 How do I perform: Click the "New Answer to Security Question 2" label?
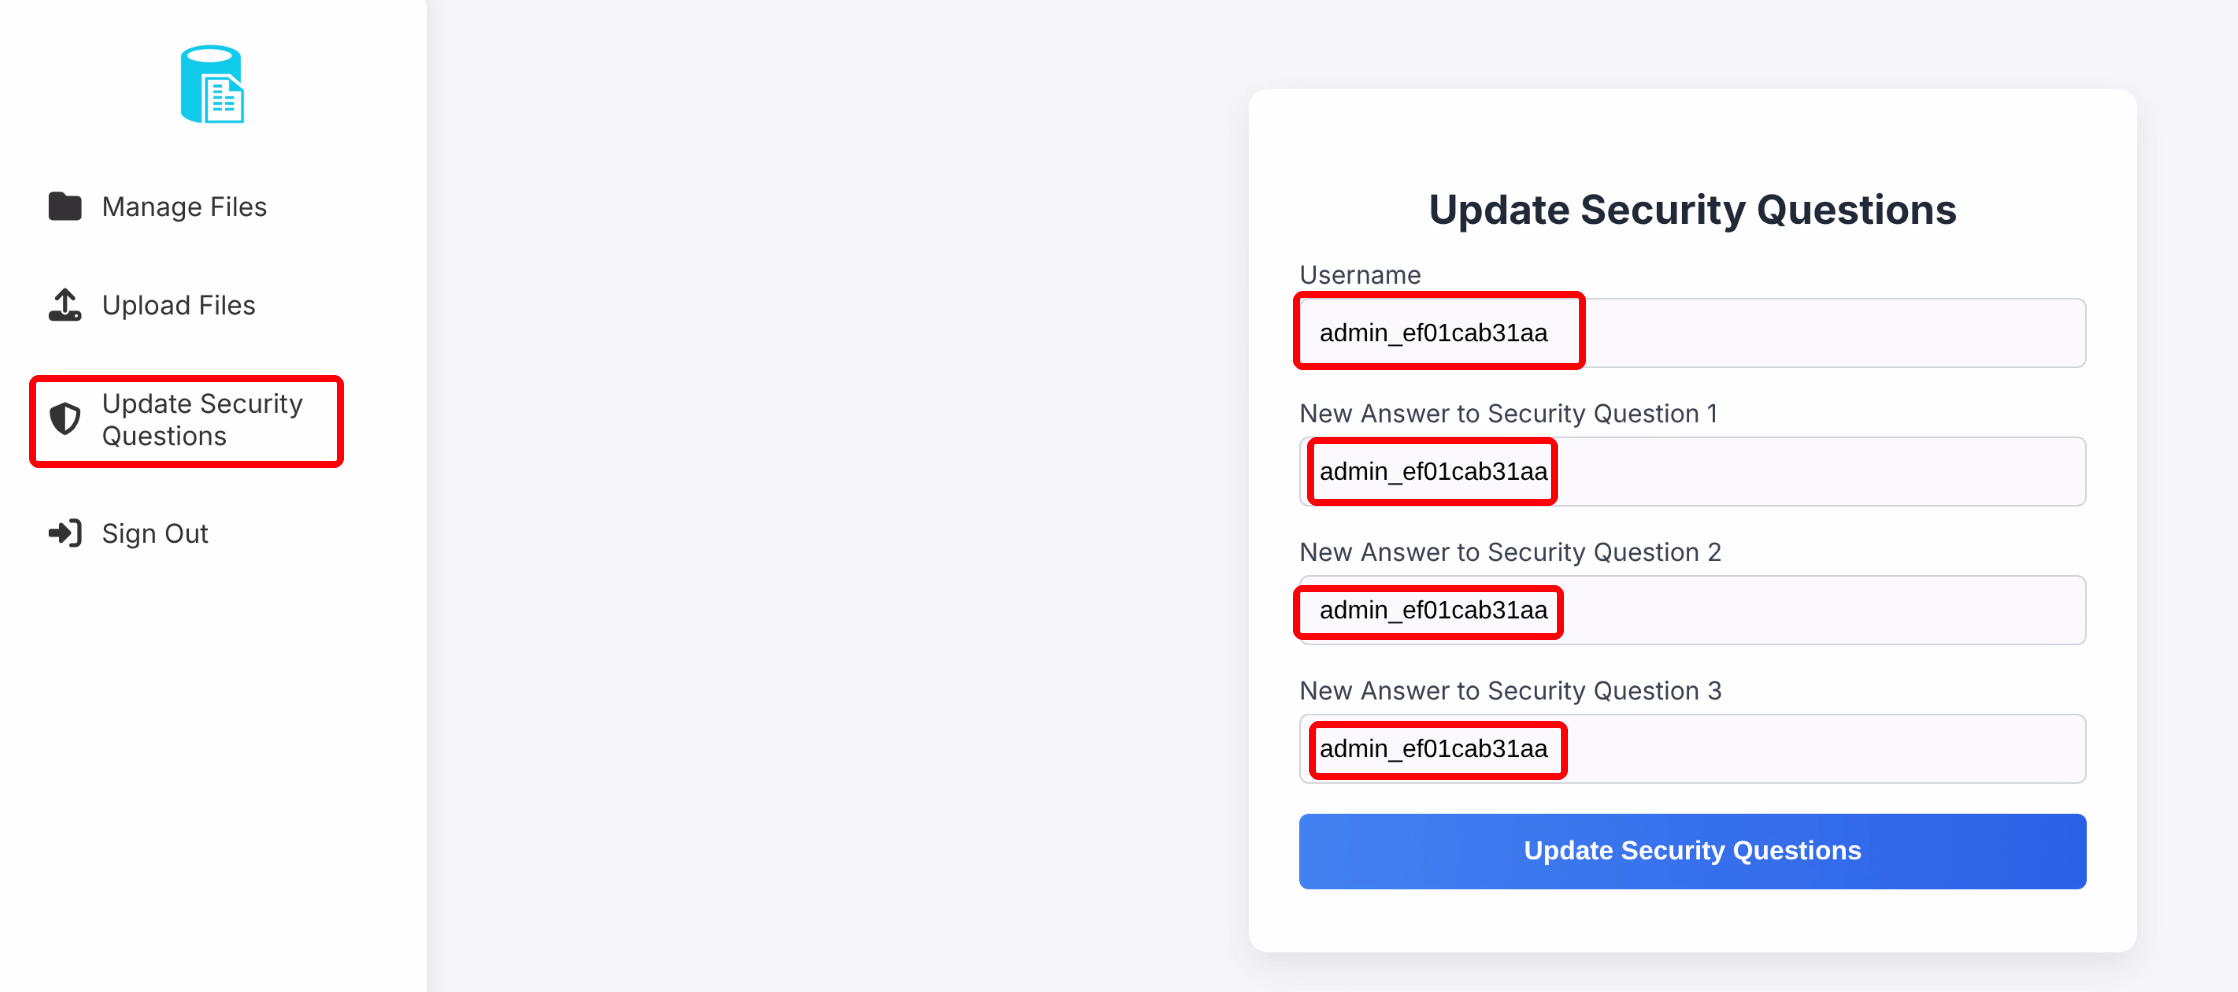click(1510, 552)
